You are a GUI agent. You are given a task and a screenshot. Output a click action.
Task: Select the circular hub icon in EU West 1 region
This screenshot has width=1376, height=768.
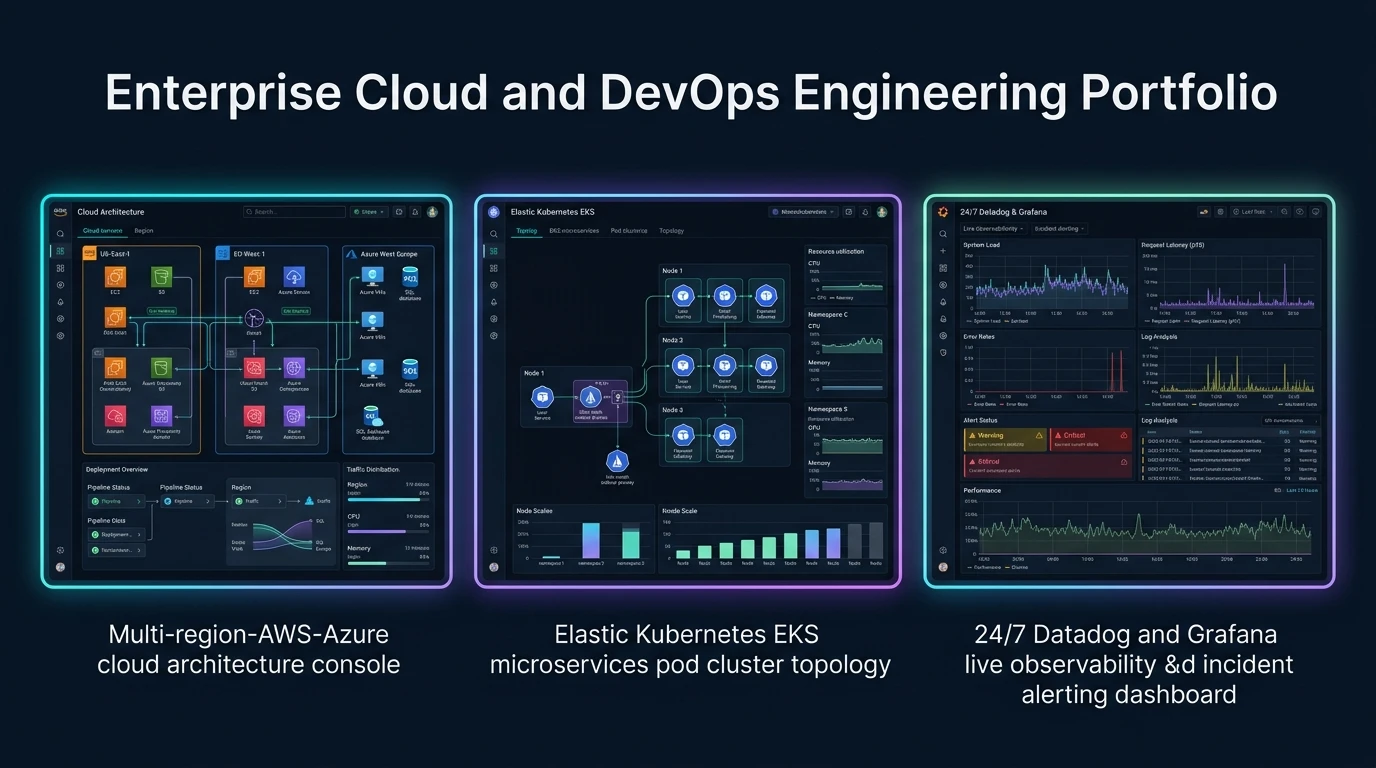[254, 319]
